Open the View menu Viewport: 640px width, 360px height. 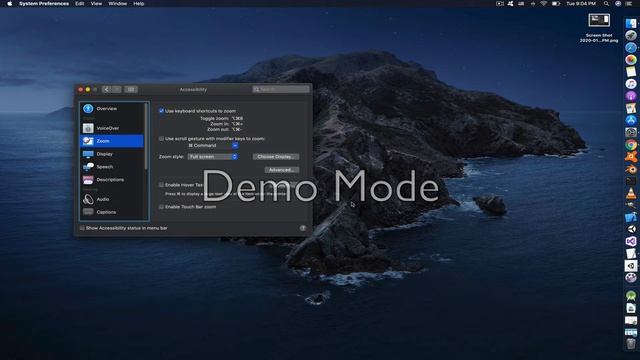(x=96, y=4)
